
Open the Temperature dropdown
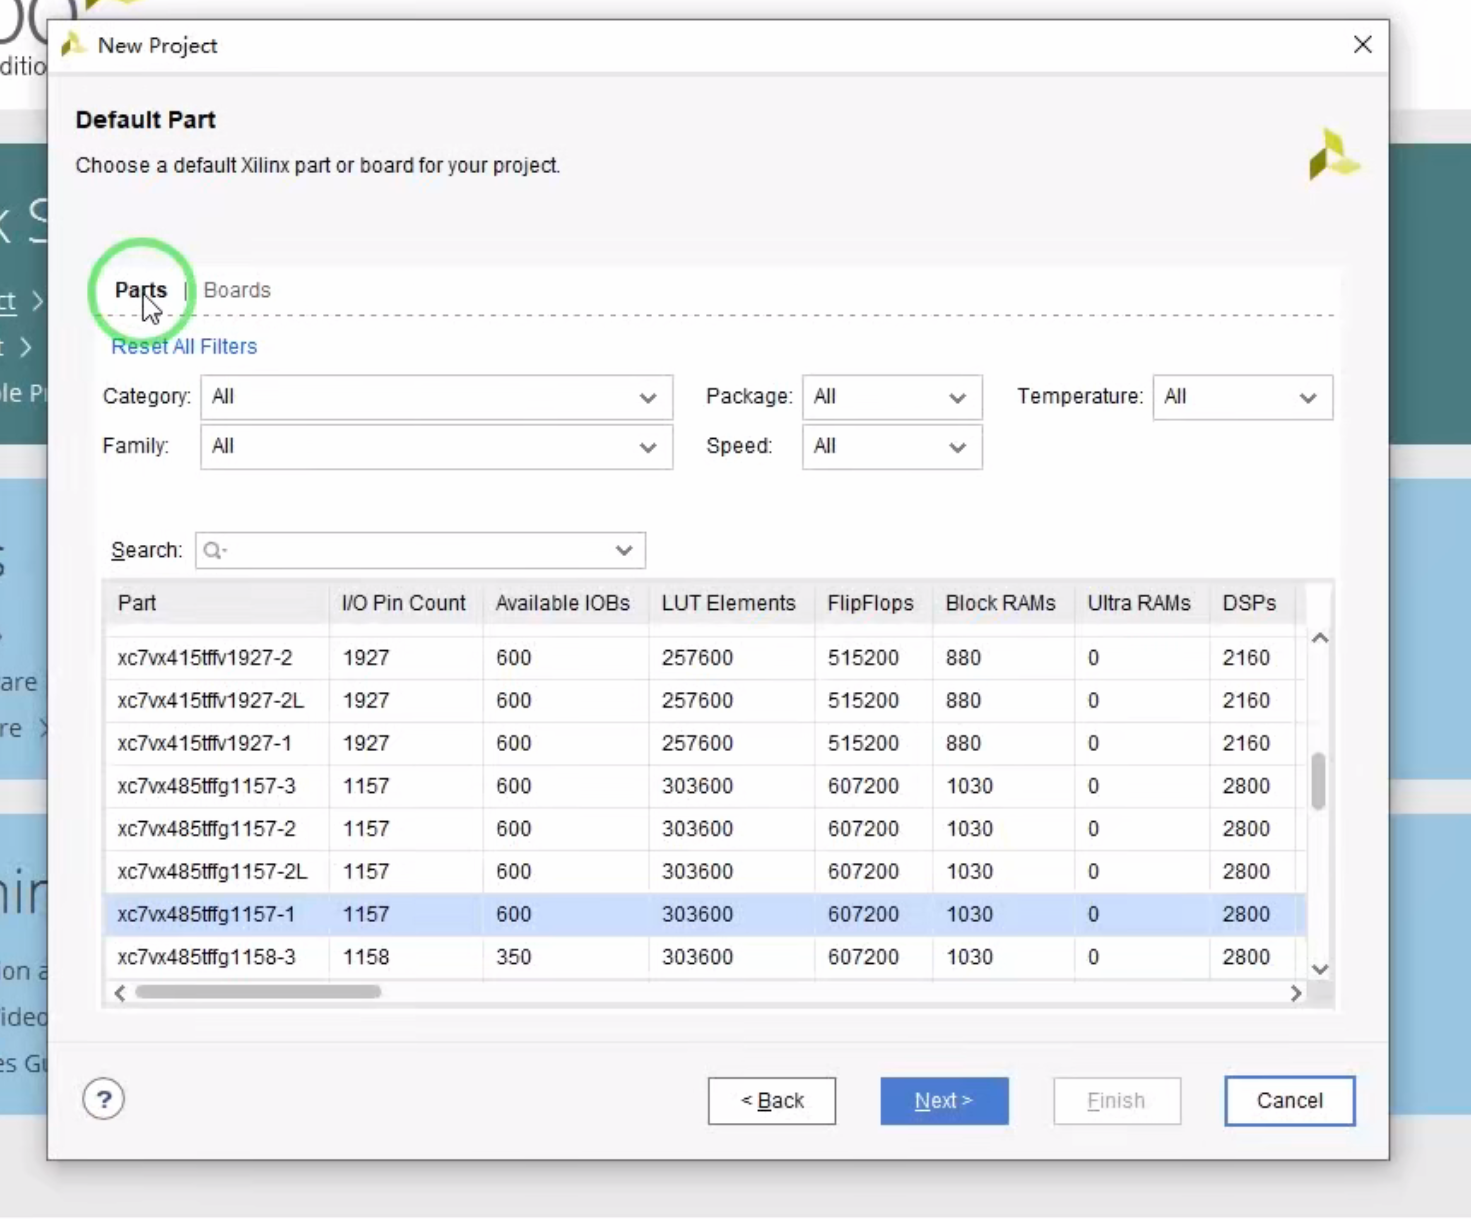point(1243,397)
